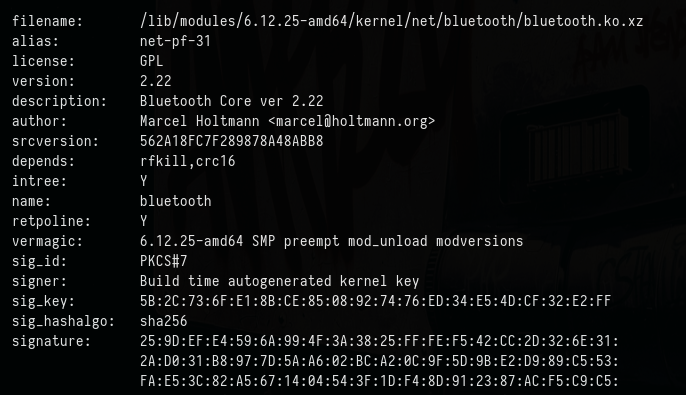Click the vermagic 6.12.25-amd64 string

click(191, 241)
